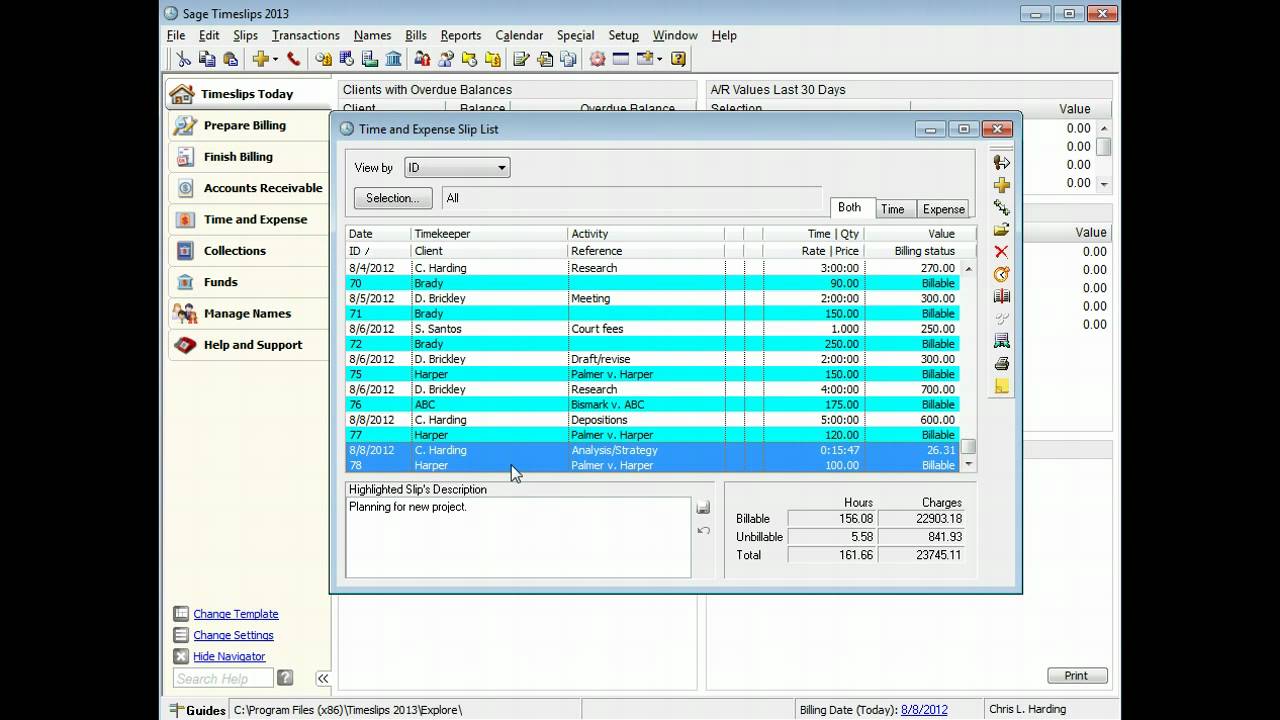Click the 8/8/2012 billing date link
This screenshot has height=720, width=1280.
click(x=924, y=709)
